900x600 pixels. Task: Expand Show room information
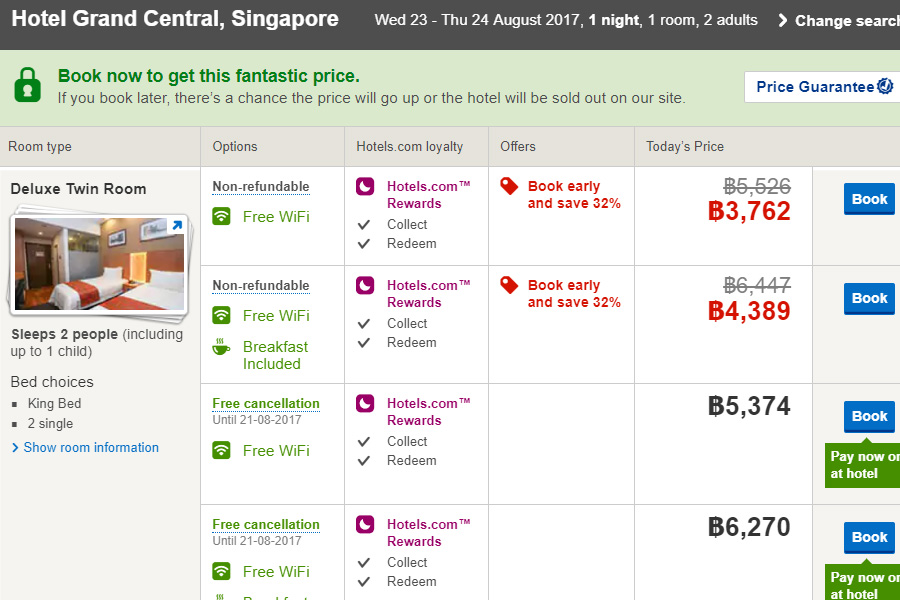[91, 447]
